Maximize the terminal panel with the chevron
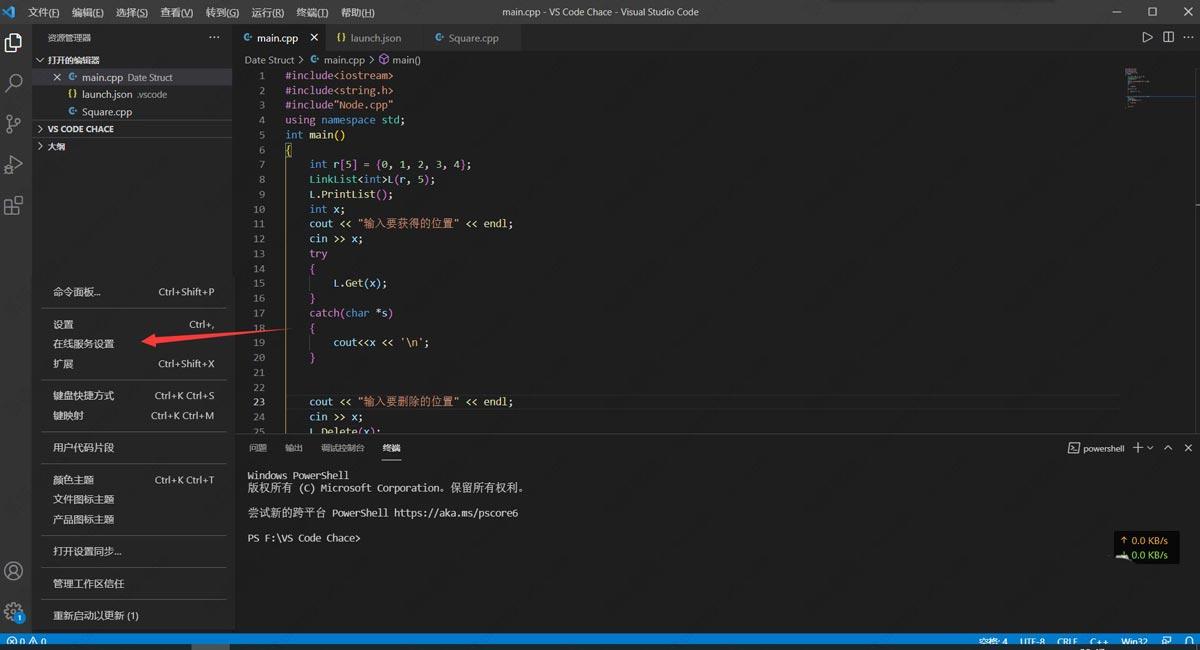Screen dimensions: 1200x650 pyautogui.click(x=1168, y=448)
